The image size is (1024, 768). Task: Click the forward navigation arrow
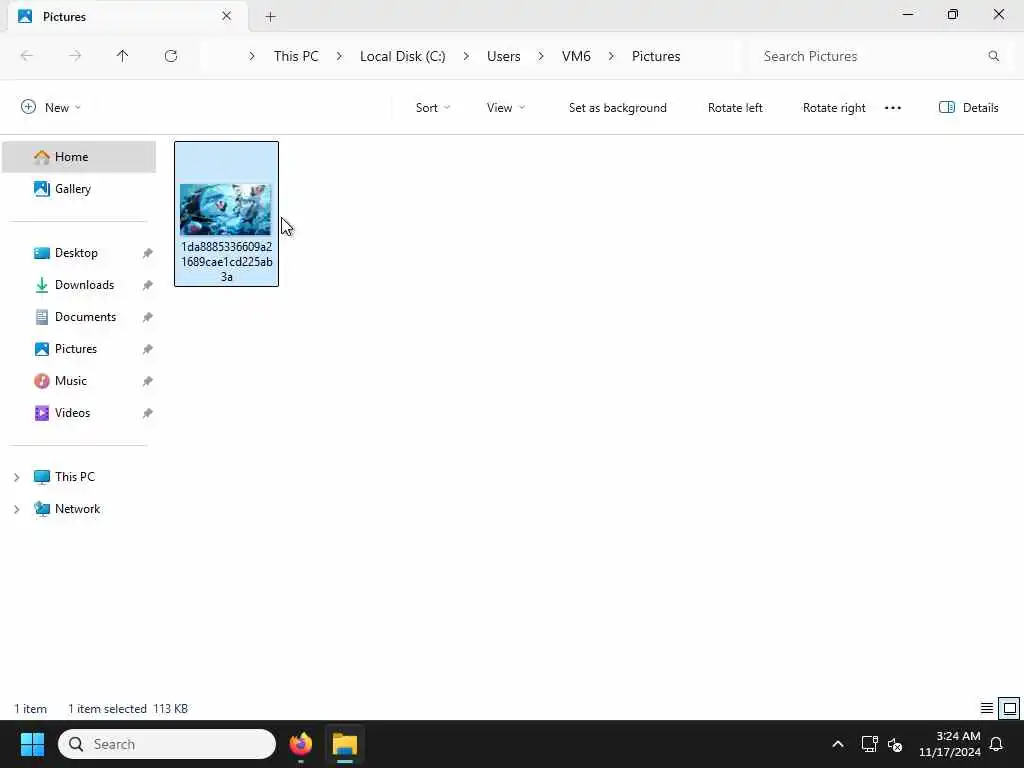[x=75, y=56]
